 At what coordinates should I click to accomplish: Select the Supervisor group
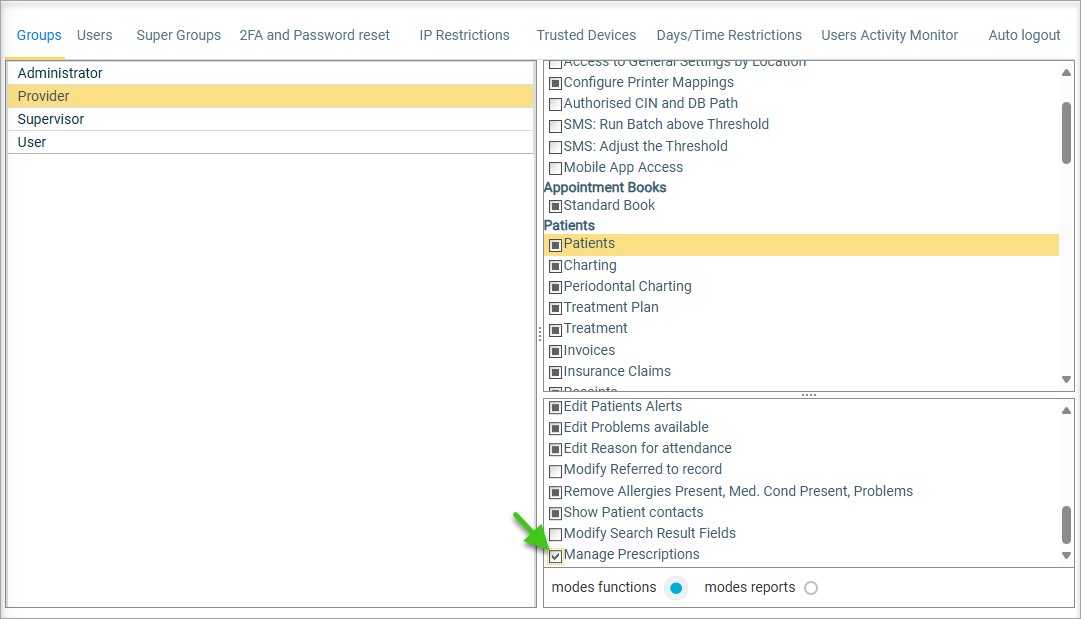[270, 119]
